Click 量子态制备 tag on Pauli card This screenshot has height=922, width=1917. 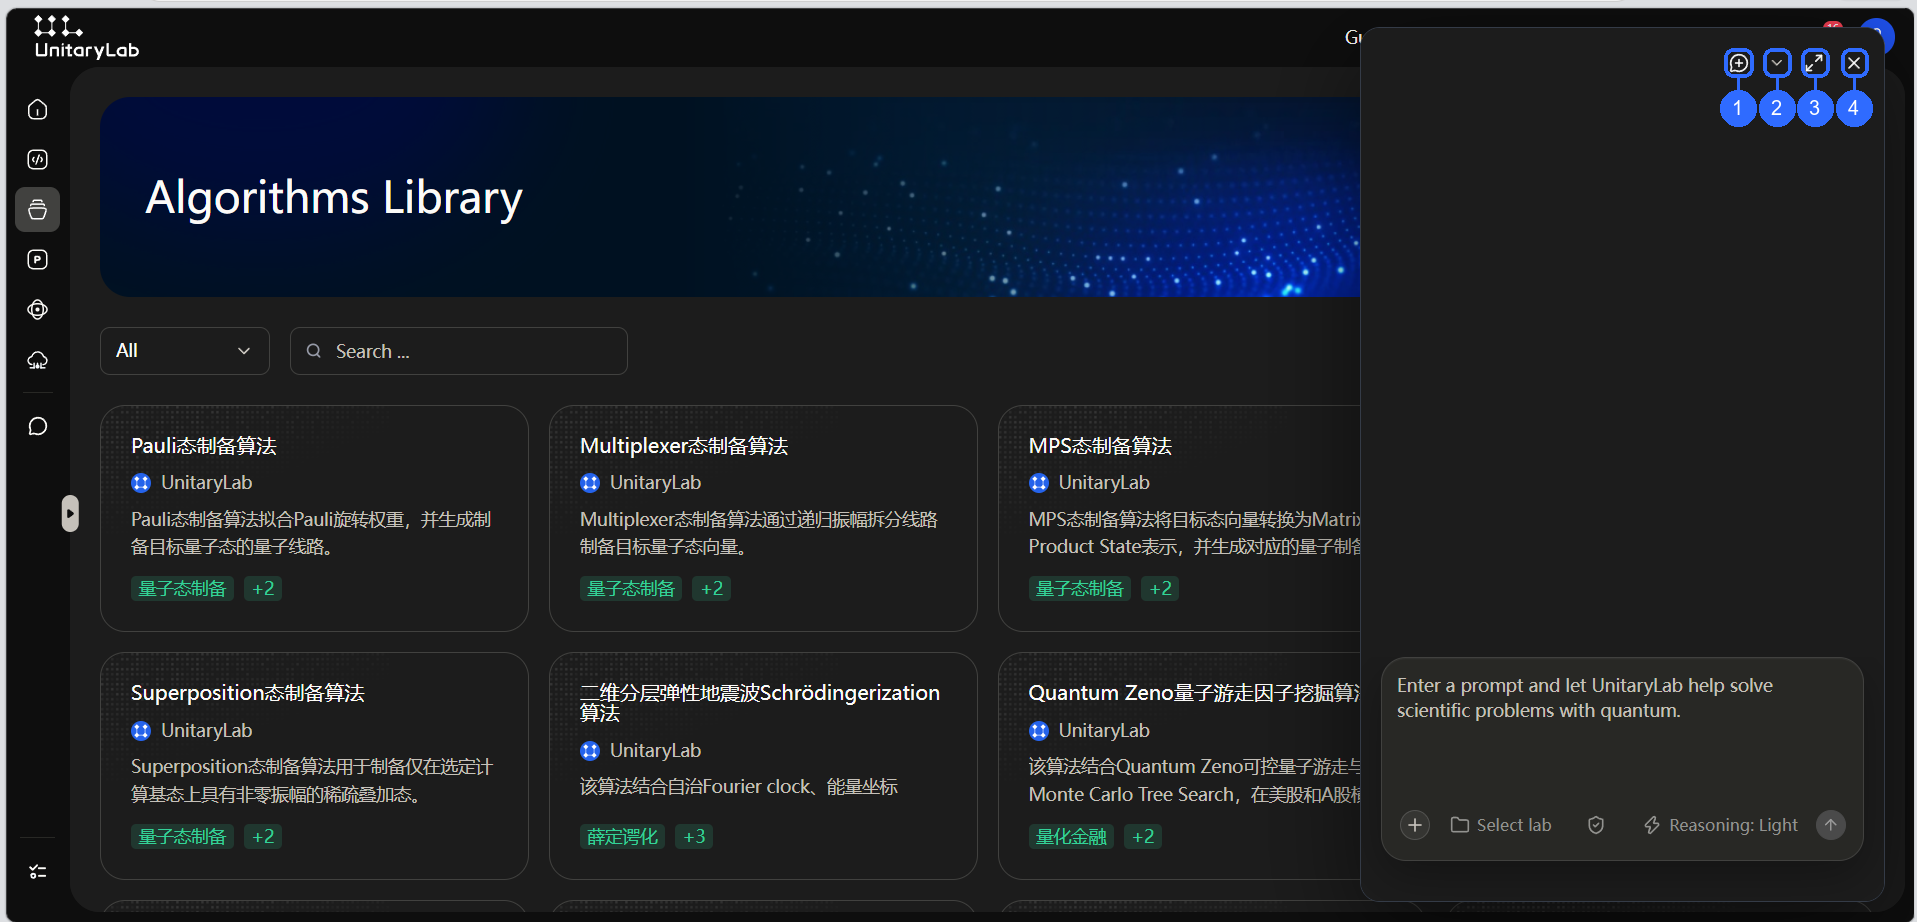(182, 589)
